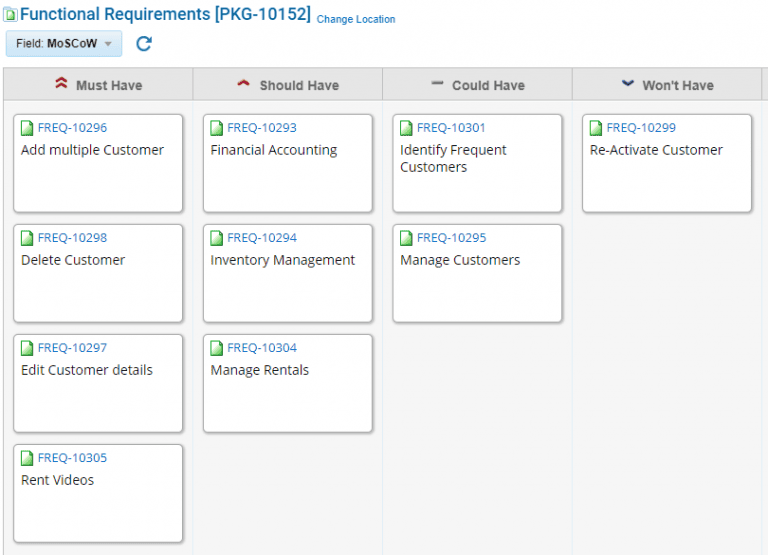Select the Manage Rentals card
The image size is (768, 555).
(288, 384)
